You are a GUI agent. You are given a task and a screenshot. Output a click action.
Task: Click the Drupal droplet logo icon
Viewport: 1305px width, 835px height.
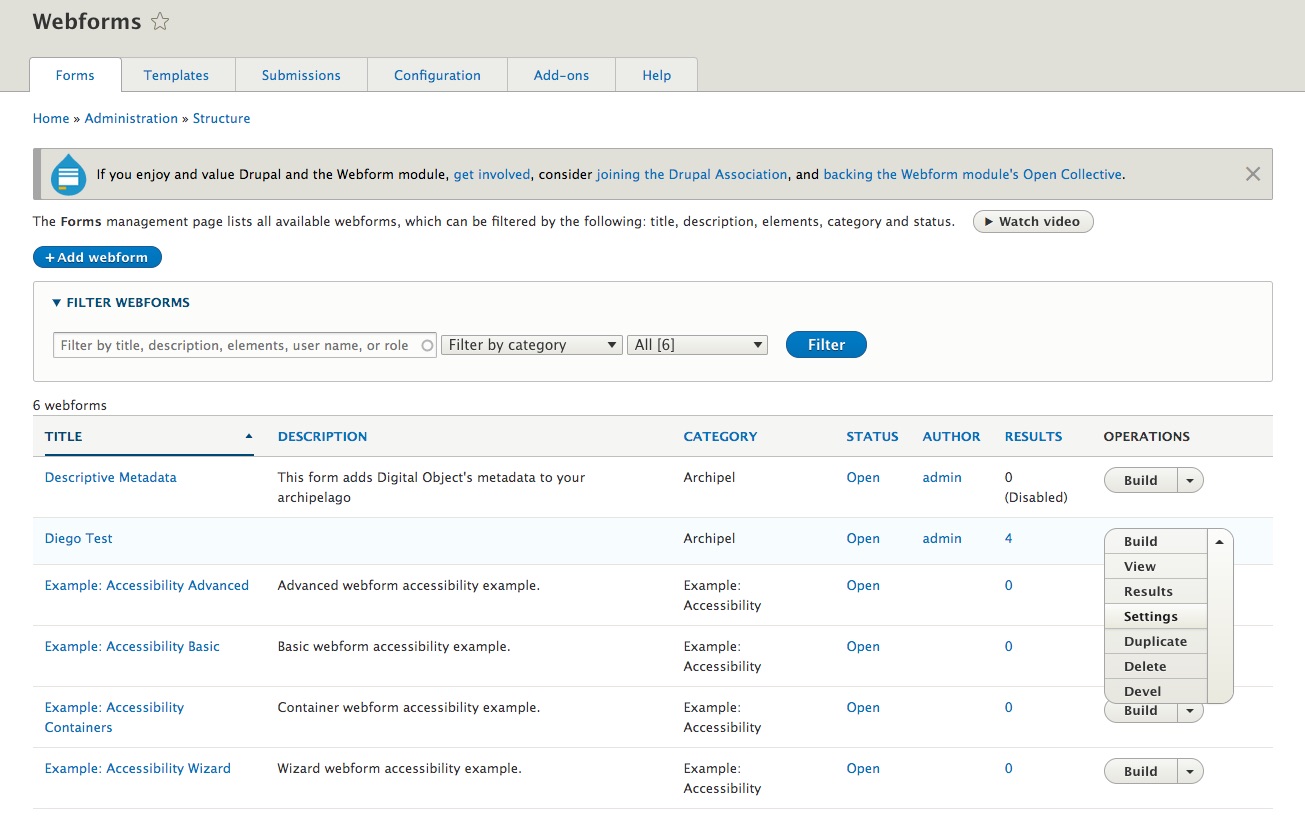point(68,174)
